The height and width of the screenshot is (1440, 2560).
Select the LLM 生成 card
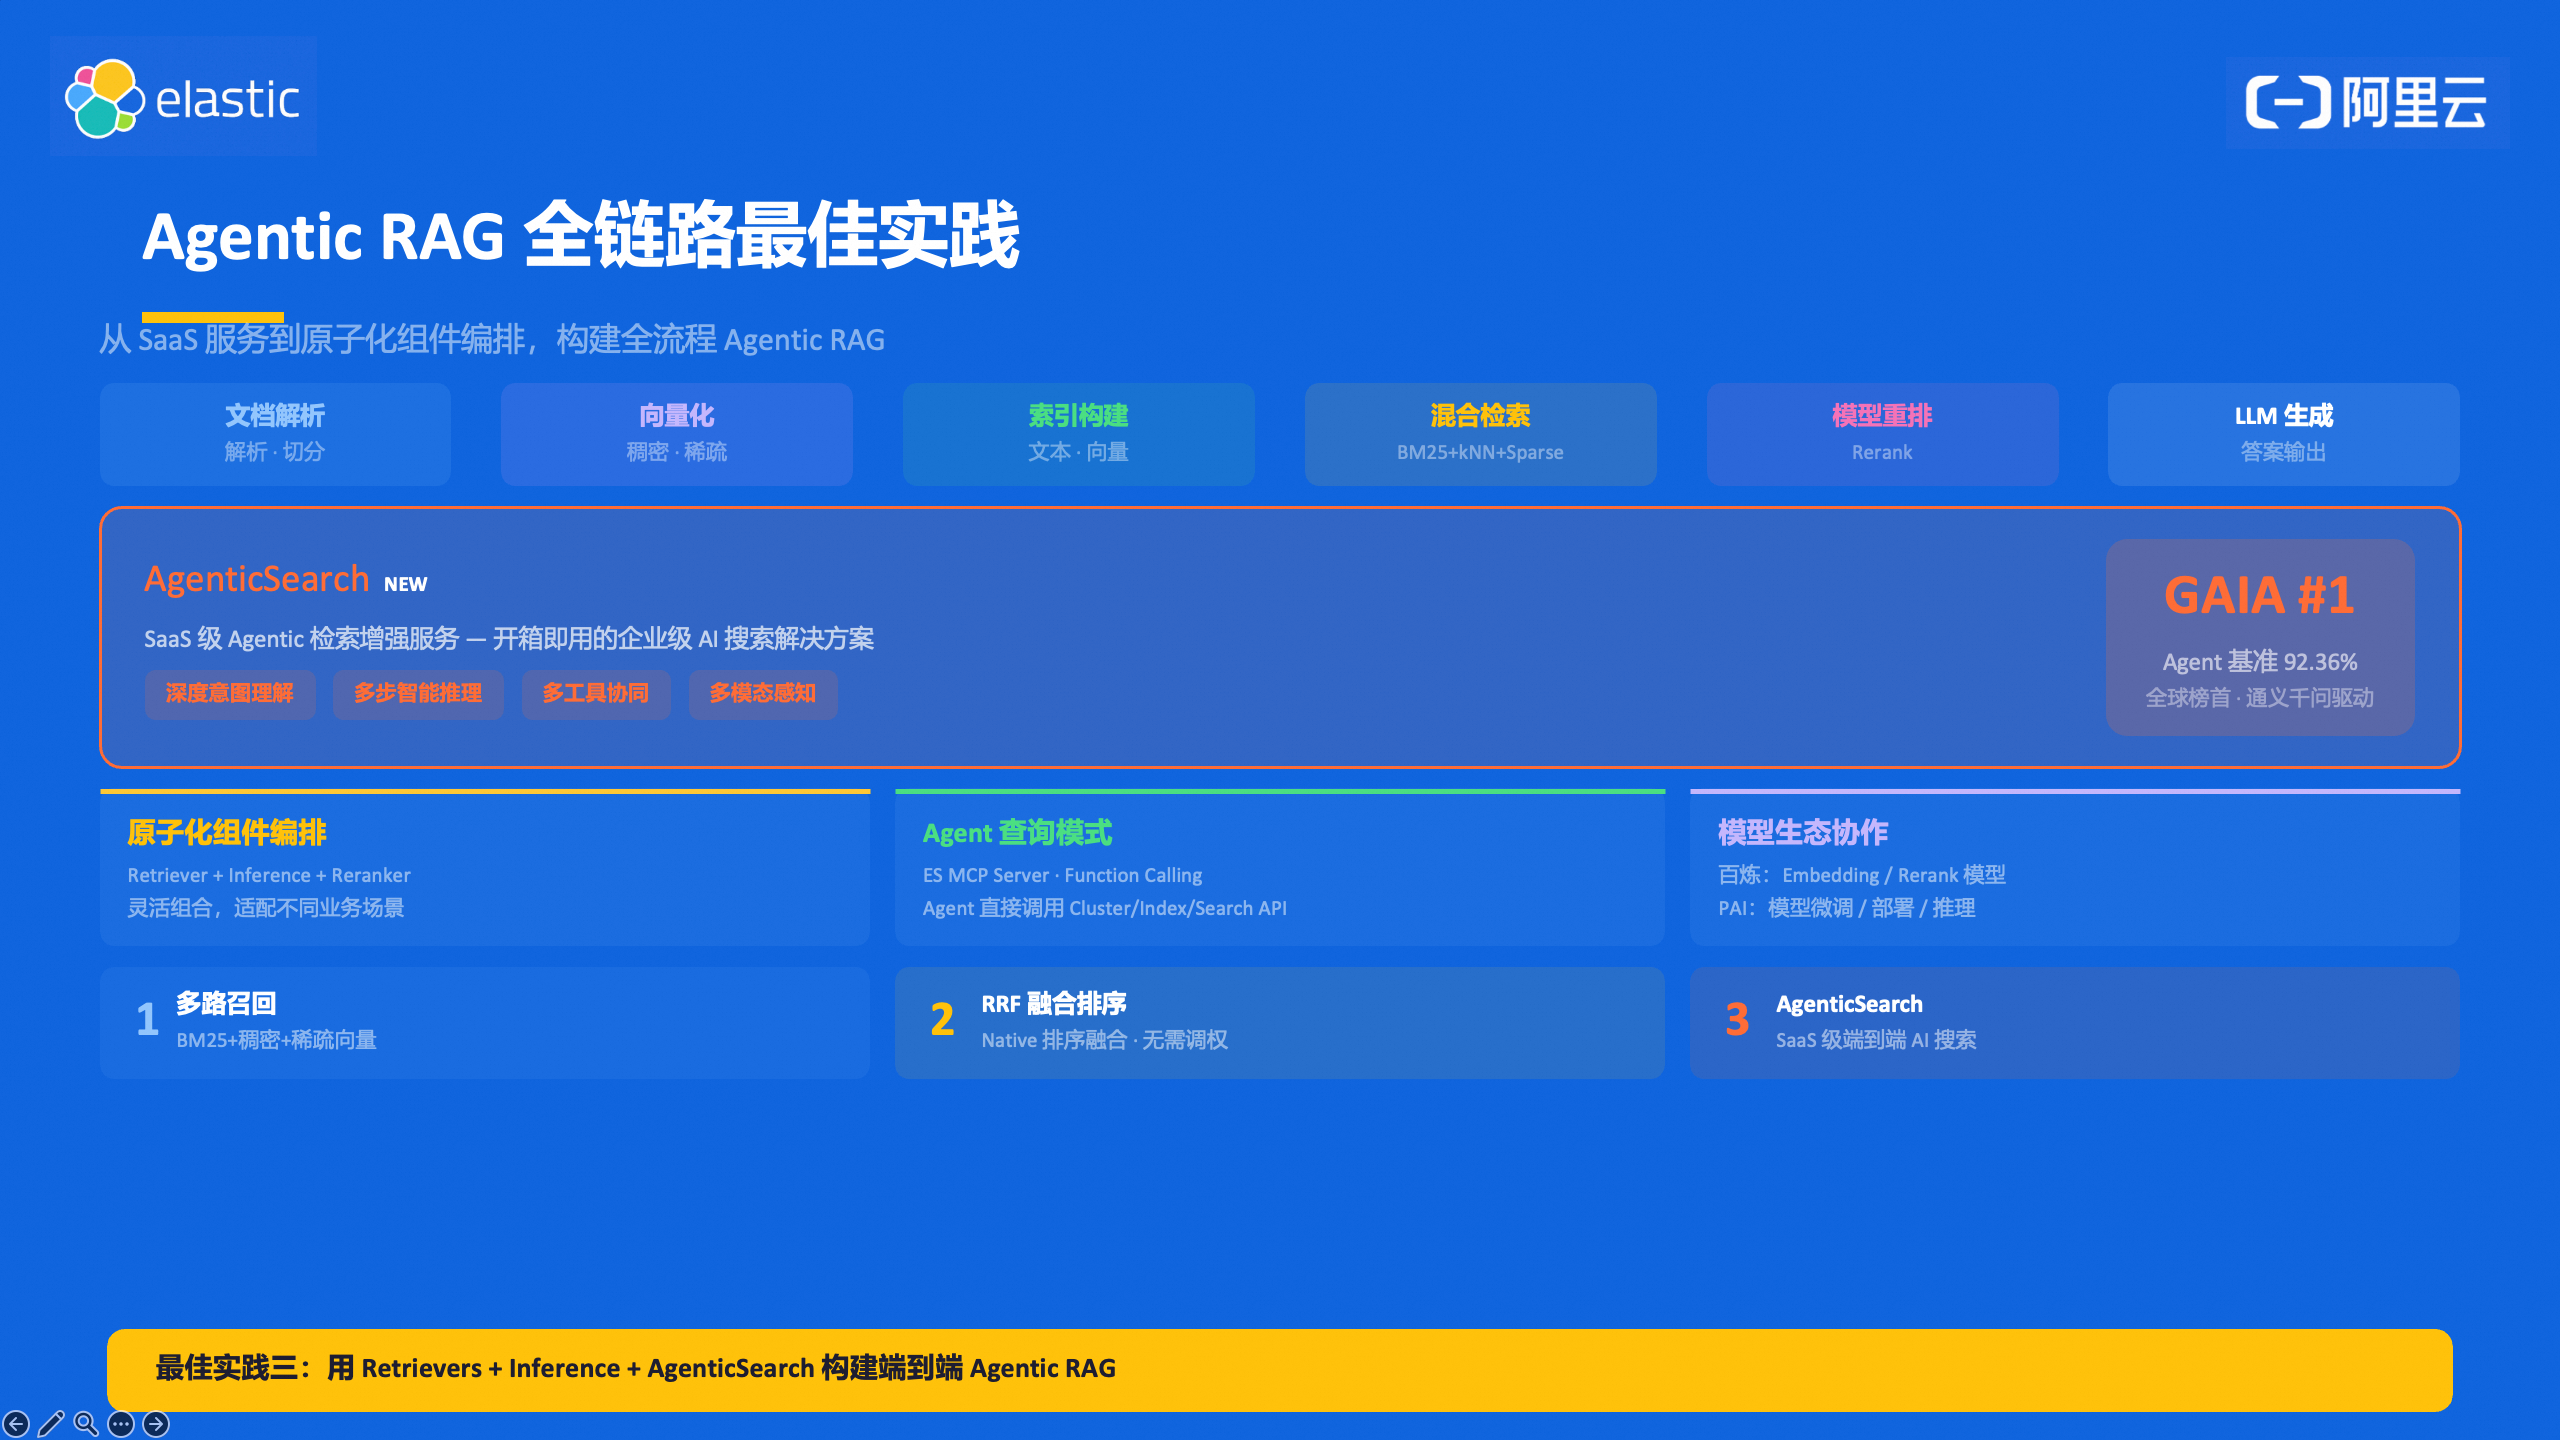coord(2284,434)
